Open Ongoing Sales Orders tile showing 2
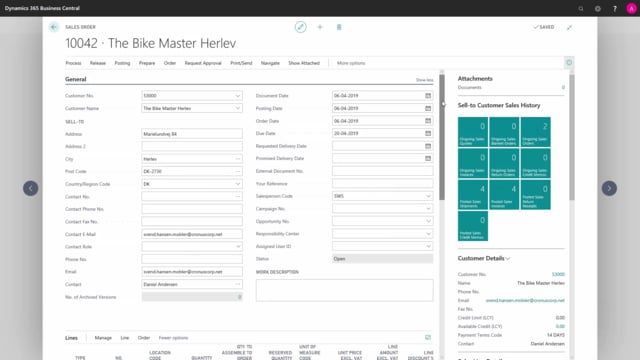The image size is (640, 360). pyautogui.click(x=536, y=132)
